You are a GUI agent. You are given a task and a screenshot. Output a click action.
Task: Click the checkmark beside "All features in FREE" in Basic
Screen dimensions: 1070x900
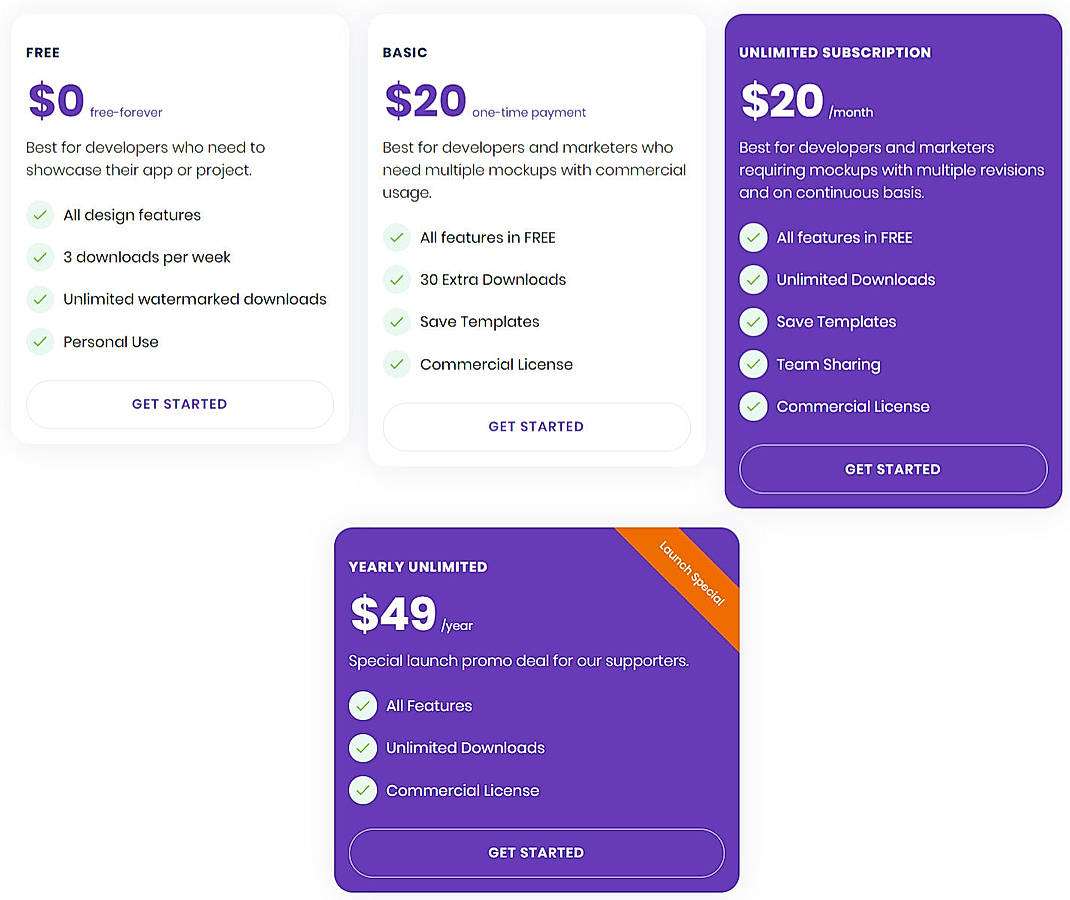tap(397, 237)
